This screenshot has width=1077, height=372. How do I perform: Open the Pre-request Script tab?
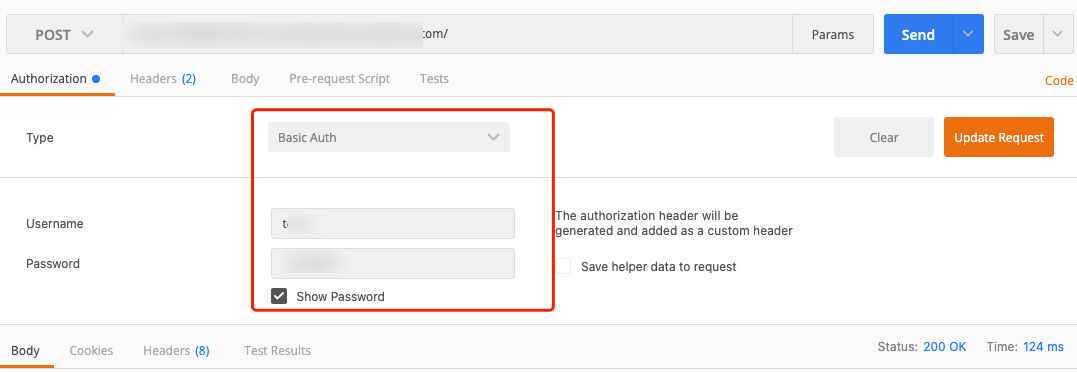(x=339, y=79)
